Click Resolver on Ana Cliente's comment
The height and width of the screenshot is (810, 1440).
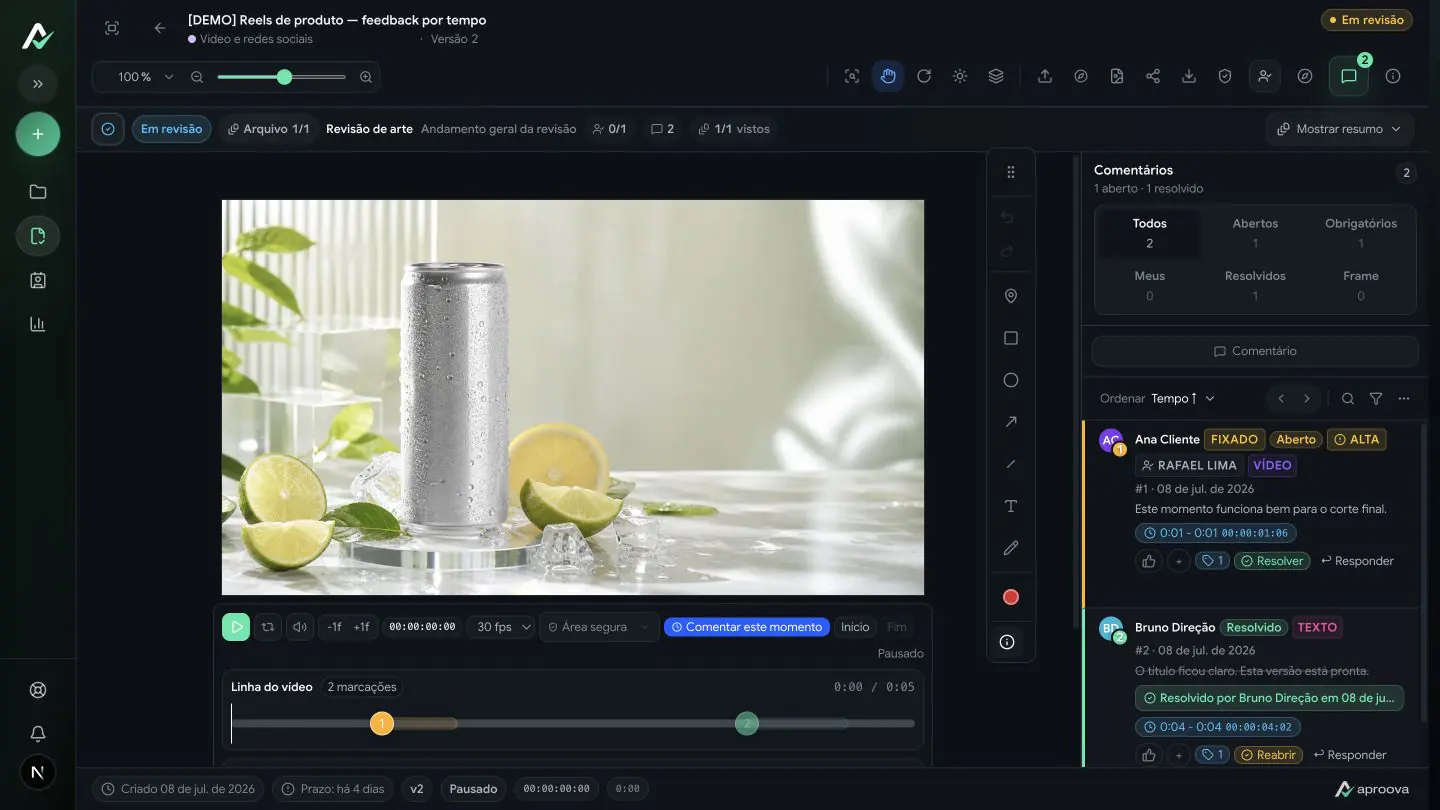coord(1272,561)
